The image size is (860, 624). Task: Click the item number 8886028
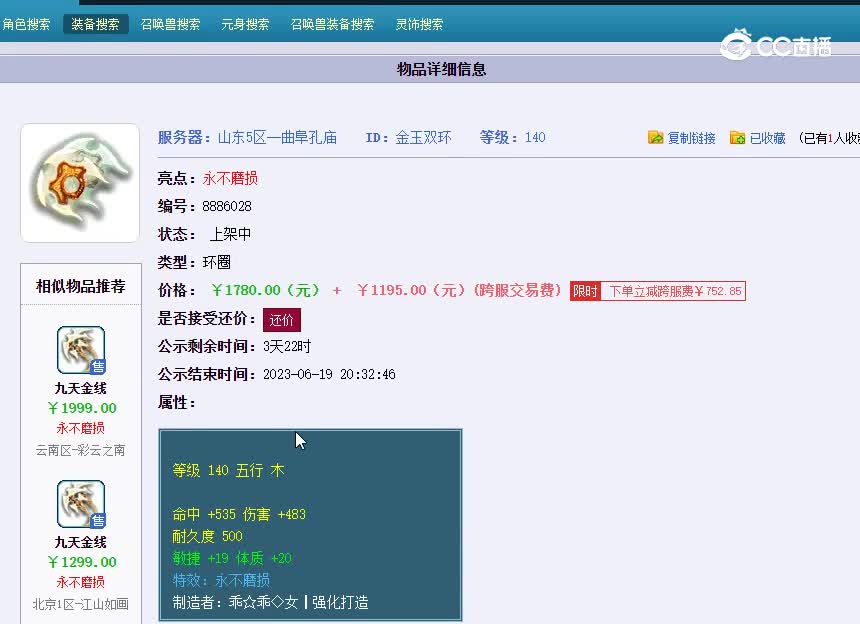tap(227, 206)
